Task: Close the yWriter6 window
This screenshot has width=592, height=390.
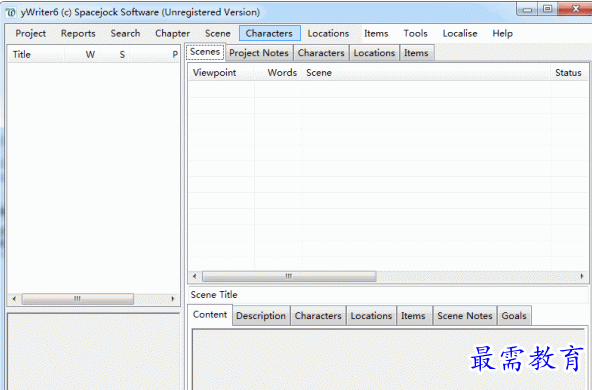Action: pyautogui.click(x=575, y=9)
